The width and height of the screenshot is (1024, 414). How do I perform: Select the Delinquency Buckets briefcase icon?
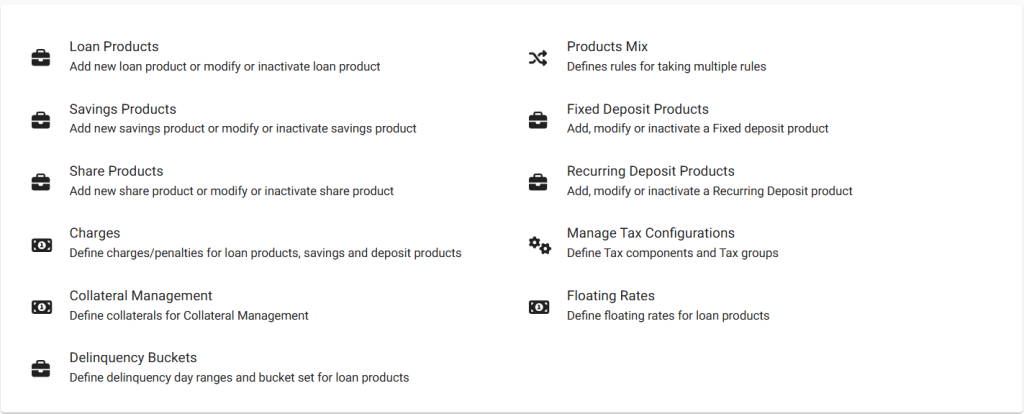click(x=40, y=369)
